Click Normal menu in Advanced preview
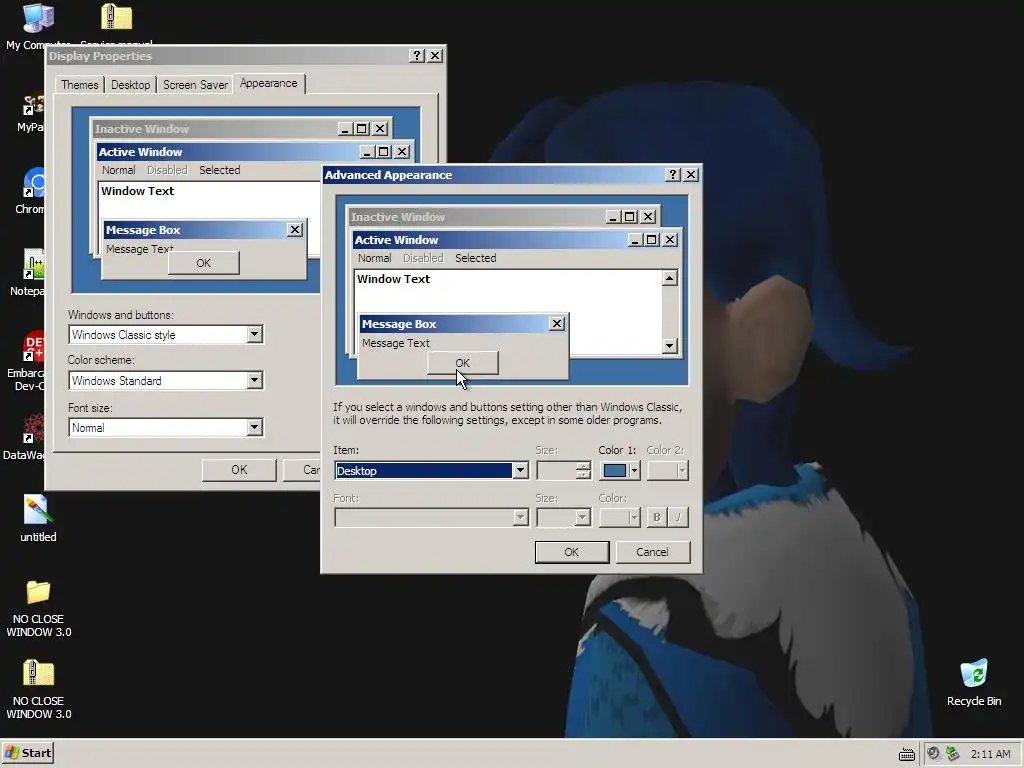Screen dimensions: 1024x768 tap(374, 258)
